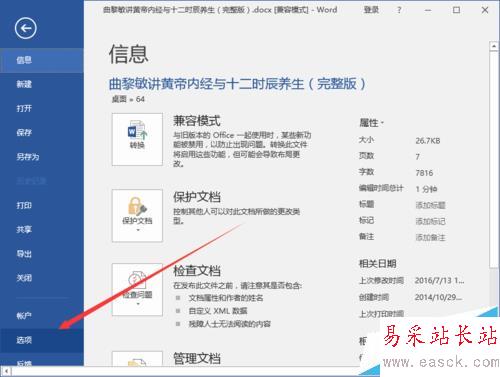This screenshot has width=500, height=377.
Task: Click the horizontal scrollbar left arrow
Action: coord(6,371)
